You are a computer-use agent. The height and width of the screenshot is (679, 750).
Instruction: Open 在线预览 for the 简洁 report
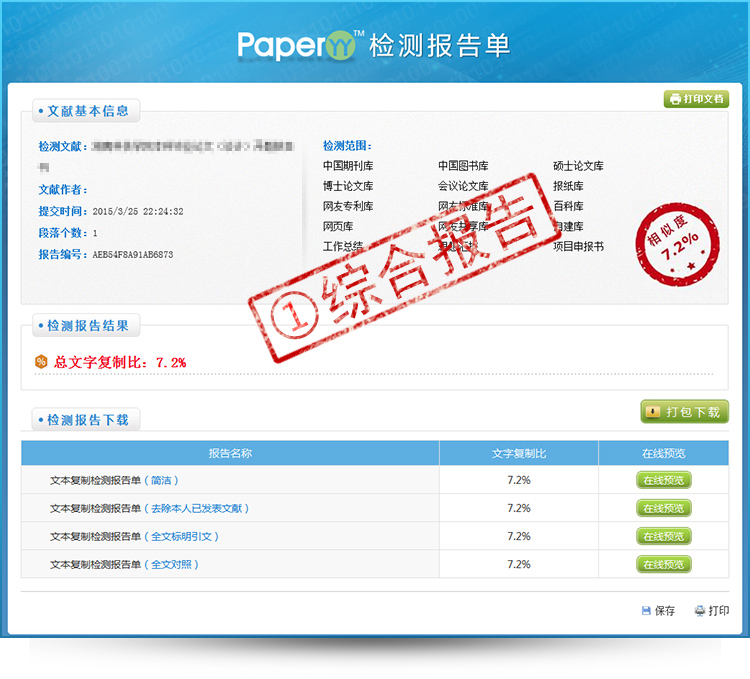[663, 480]
